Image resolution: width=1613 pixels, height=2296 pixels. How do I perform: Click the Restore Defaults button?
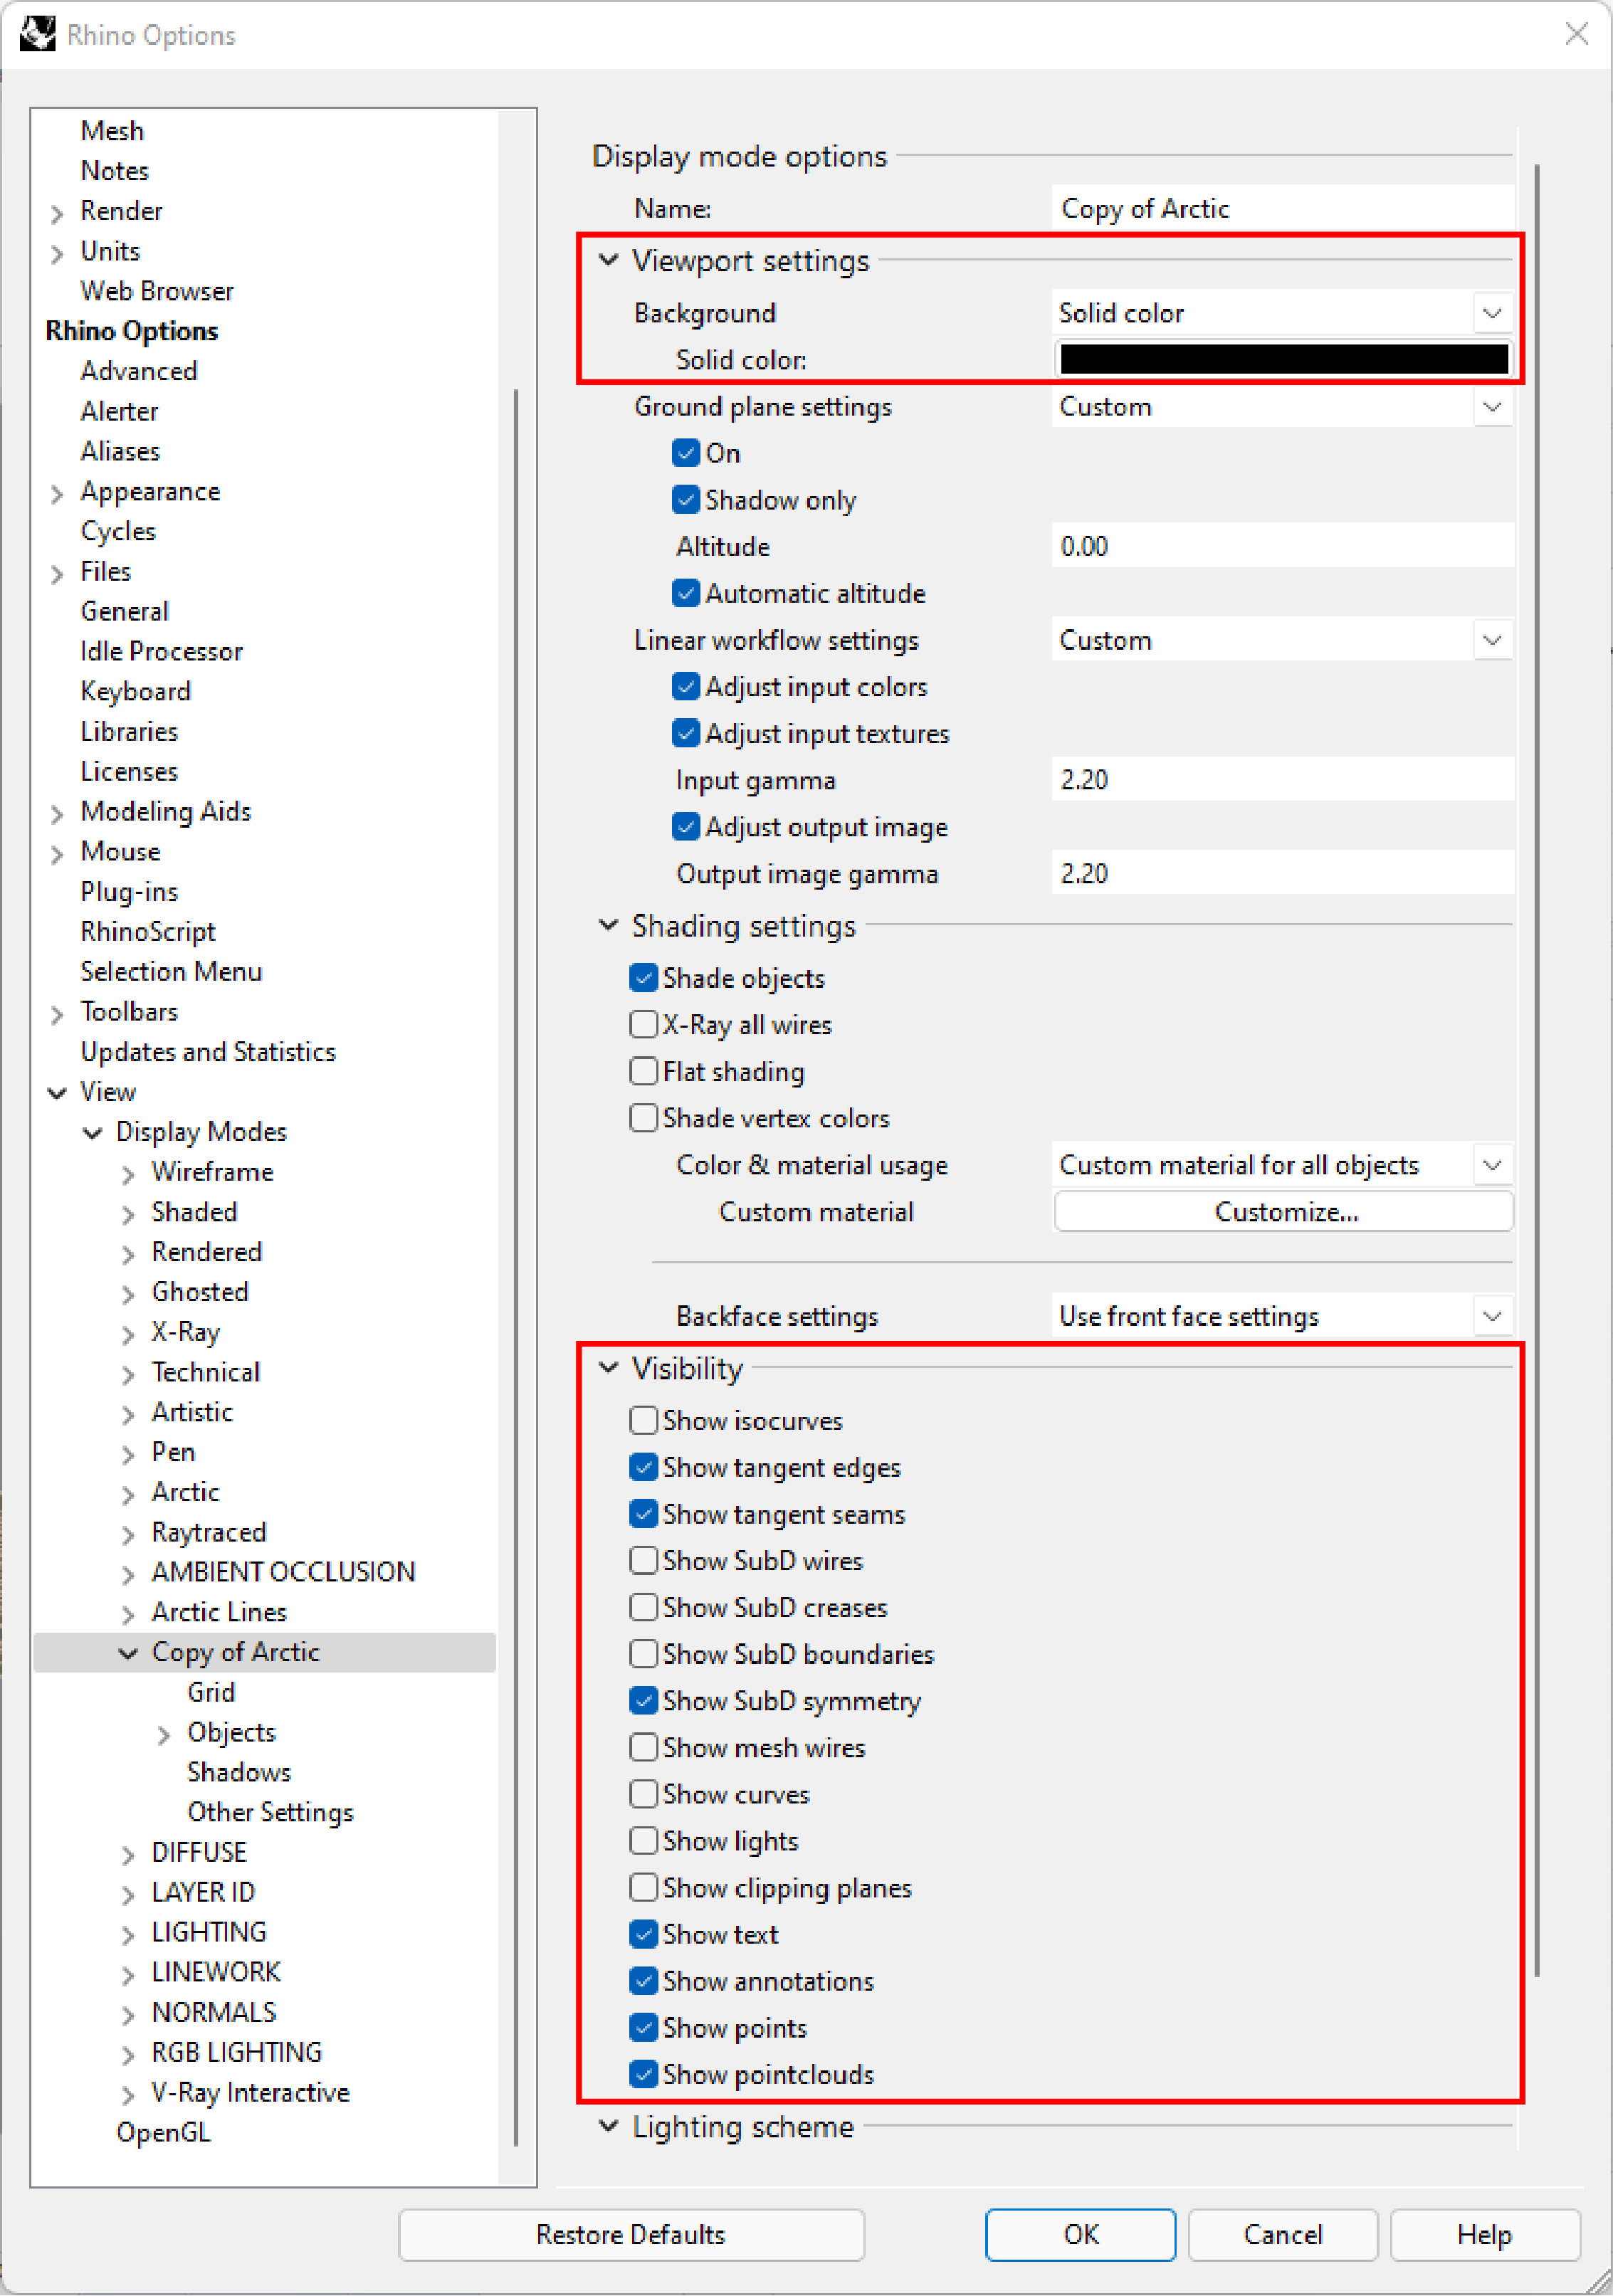click(631, 2234)
